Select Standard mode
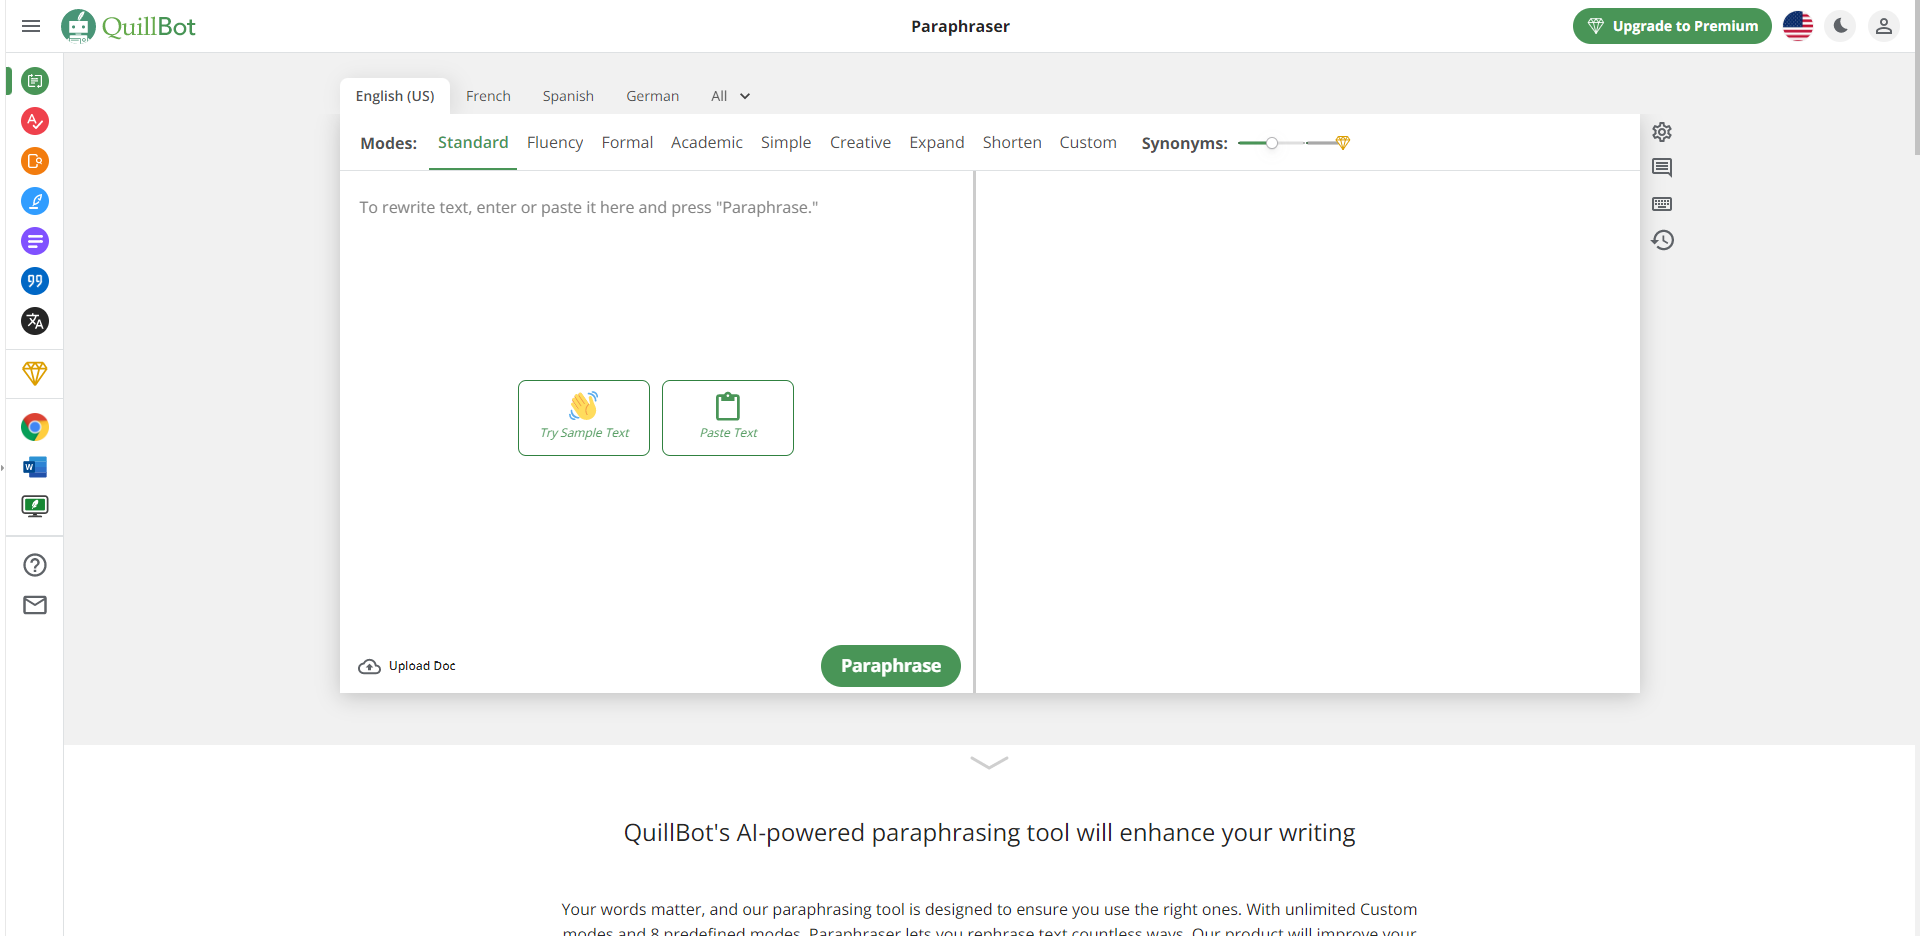 (473, 143)
